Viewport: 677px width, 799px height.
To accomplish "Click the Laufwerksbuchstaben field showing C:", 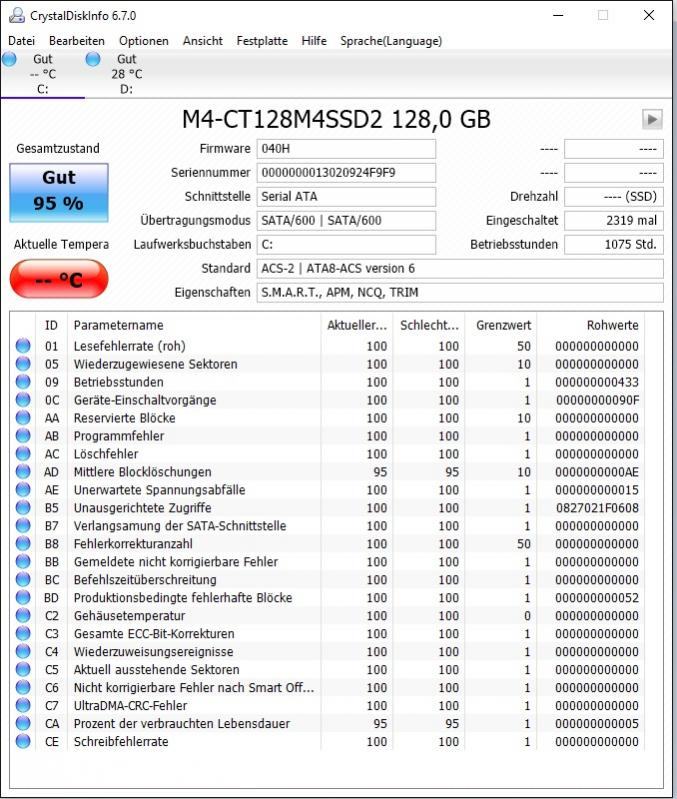I will coord(346,245).
